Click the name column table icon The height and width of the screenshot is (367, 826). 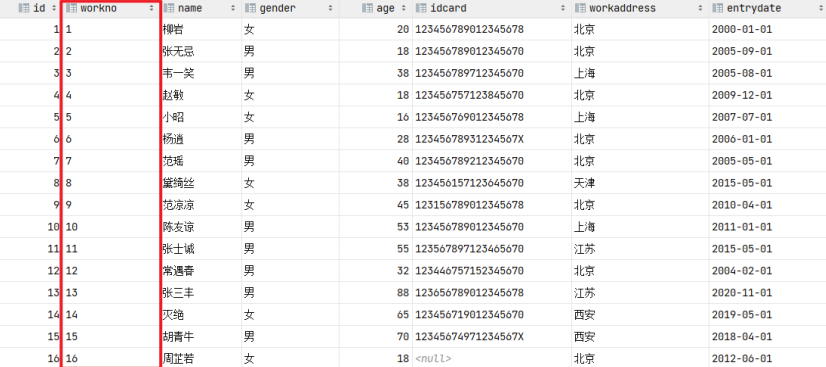pyautogui.click(x=169, y=8)
